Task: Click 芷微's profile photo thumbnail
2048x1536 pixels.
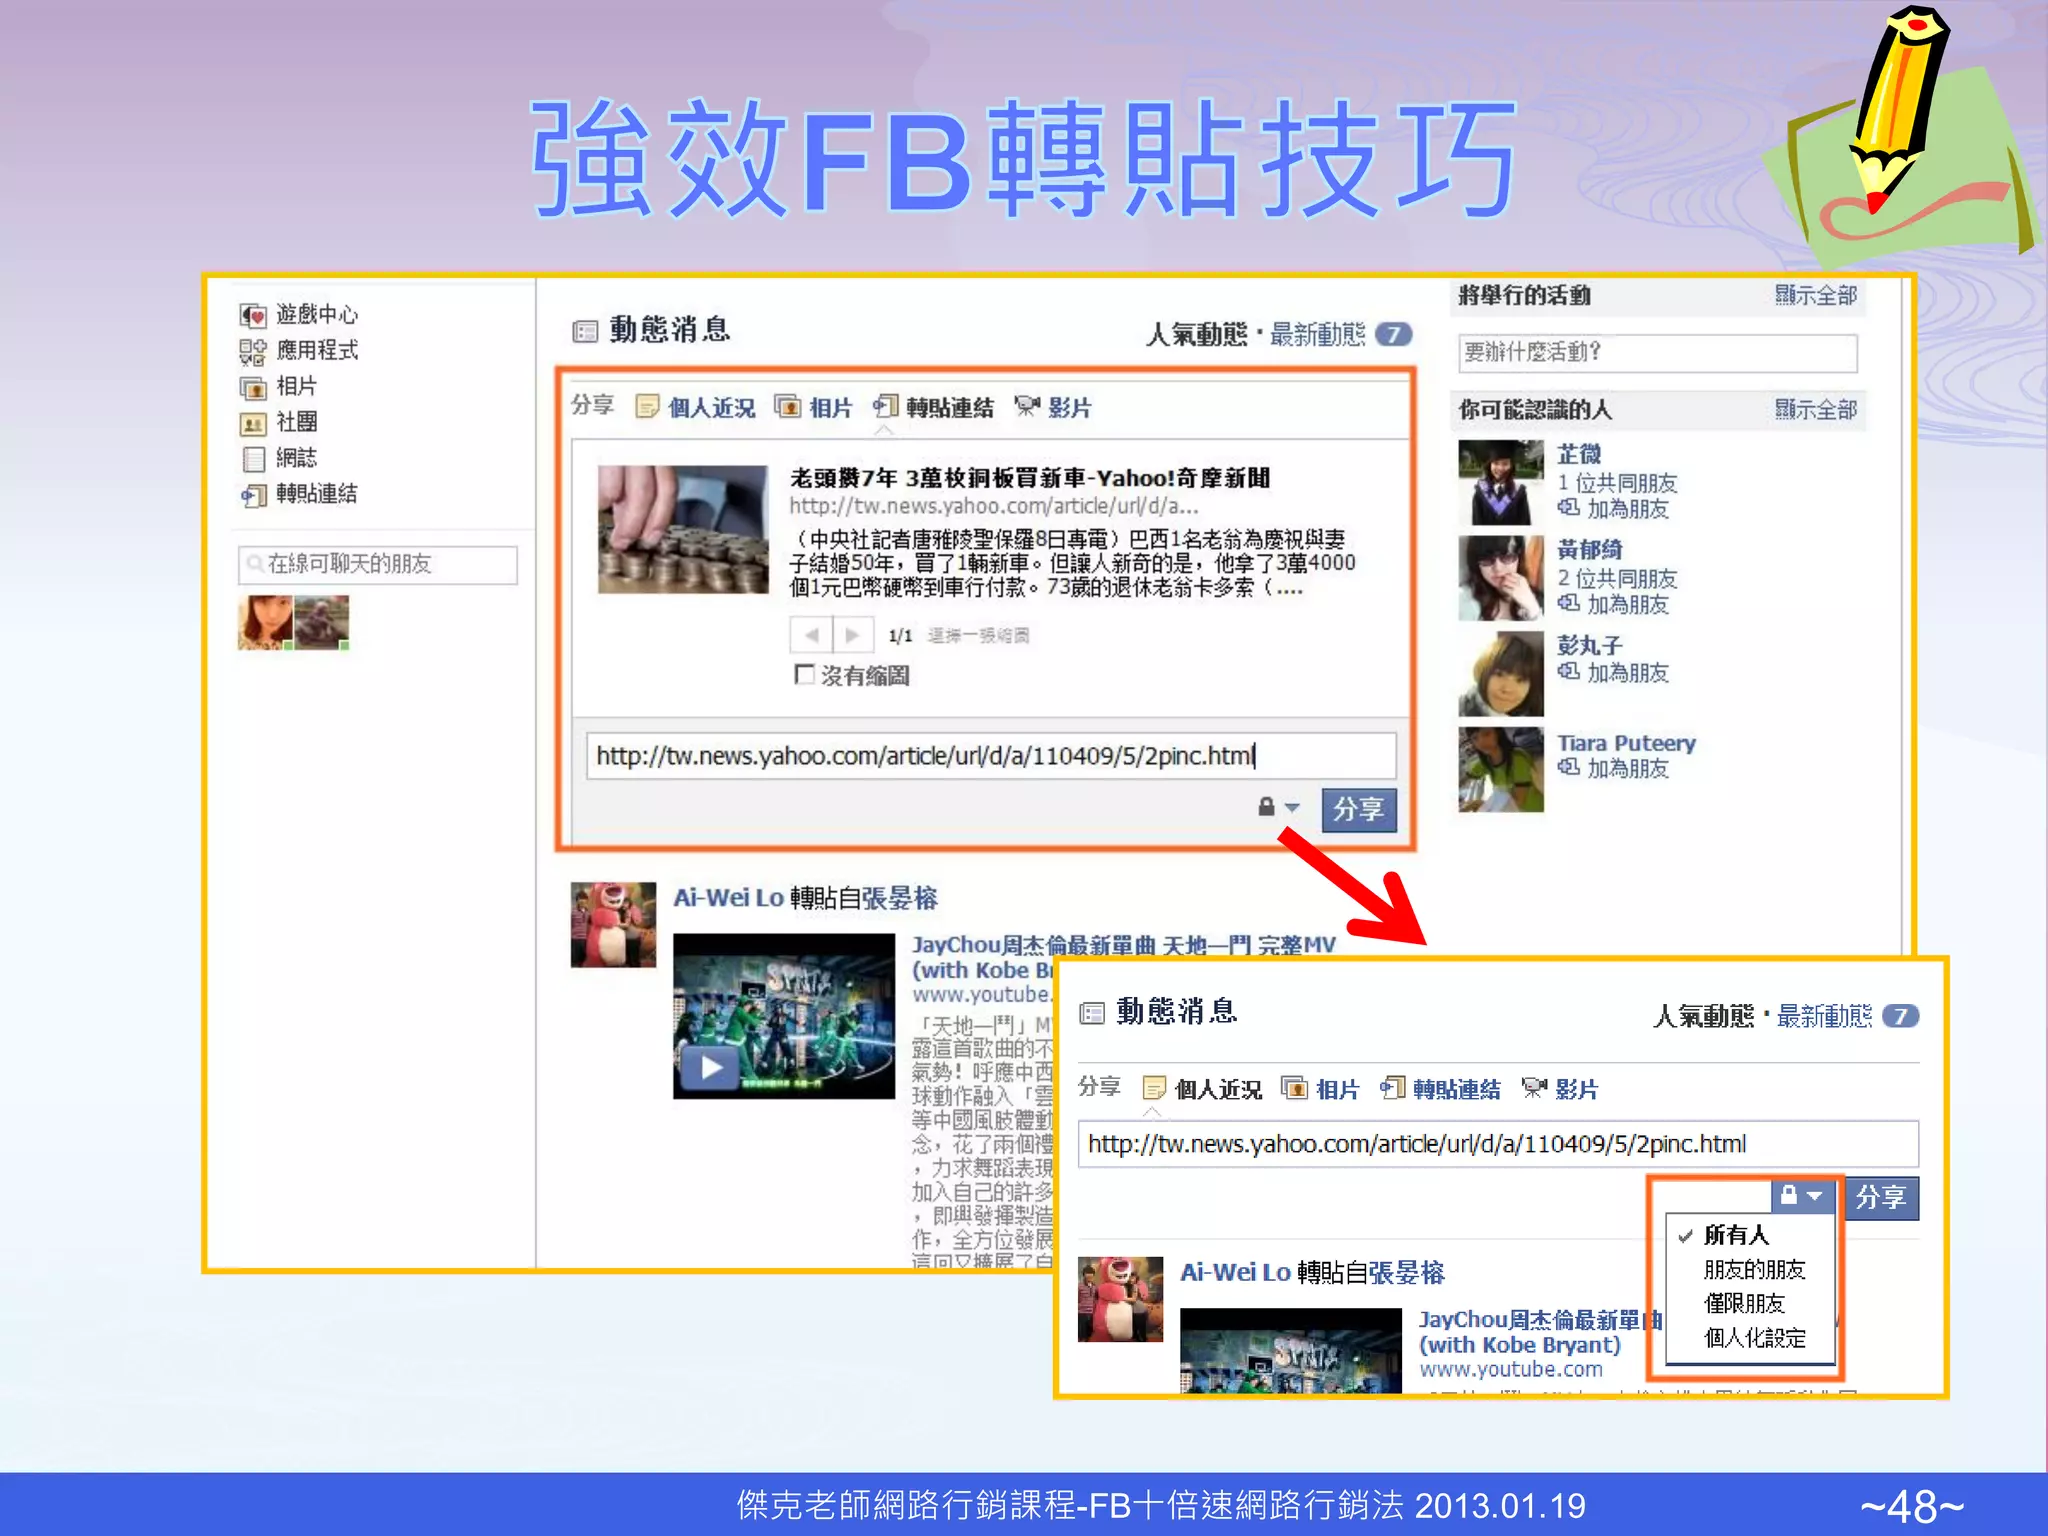Action: point(1500,483)
